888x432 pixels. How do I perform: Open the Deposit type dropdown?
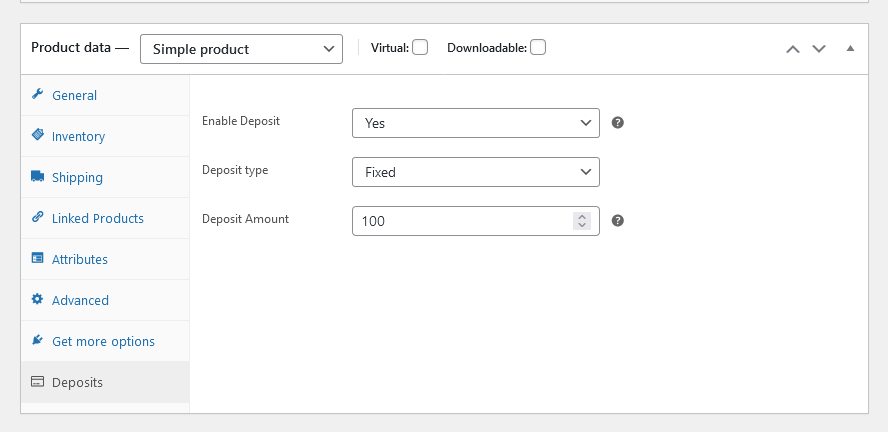point(476,172)
